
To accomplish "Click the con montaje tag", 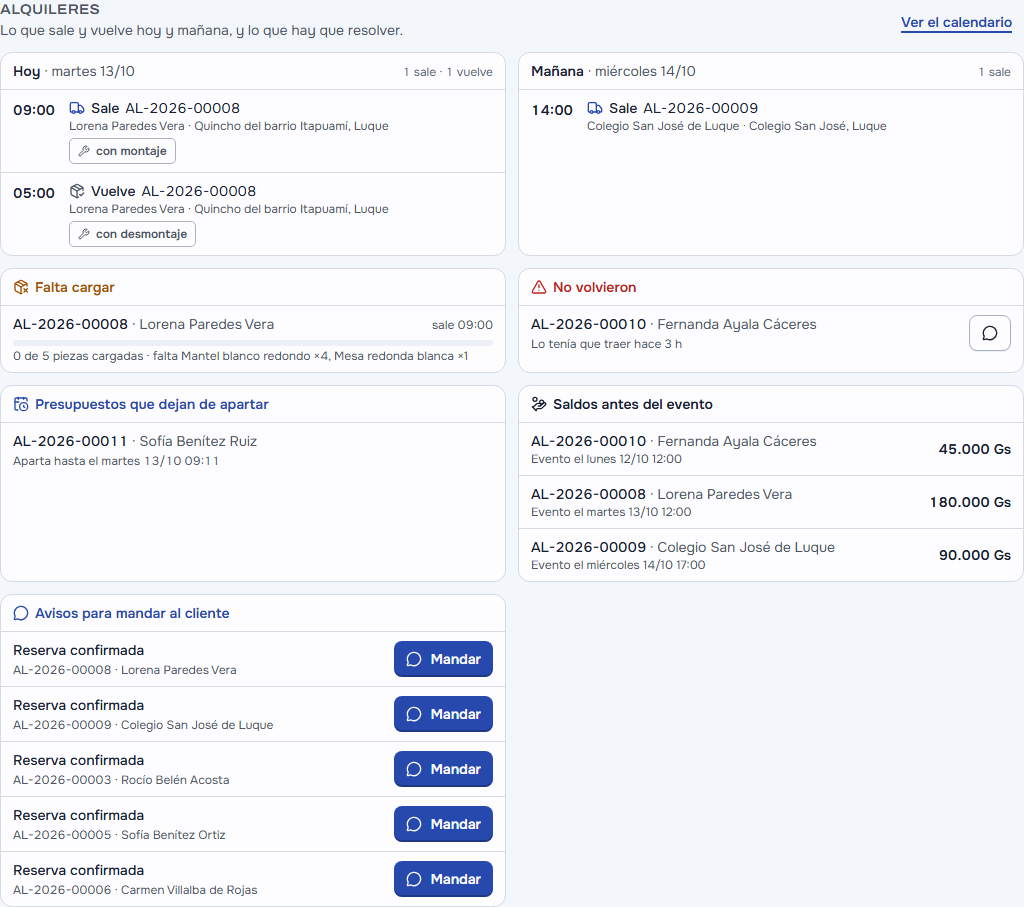I will click(x=122, y=151).
